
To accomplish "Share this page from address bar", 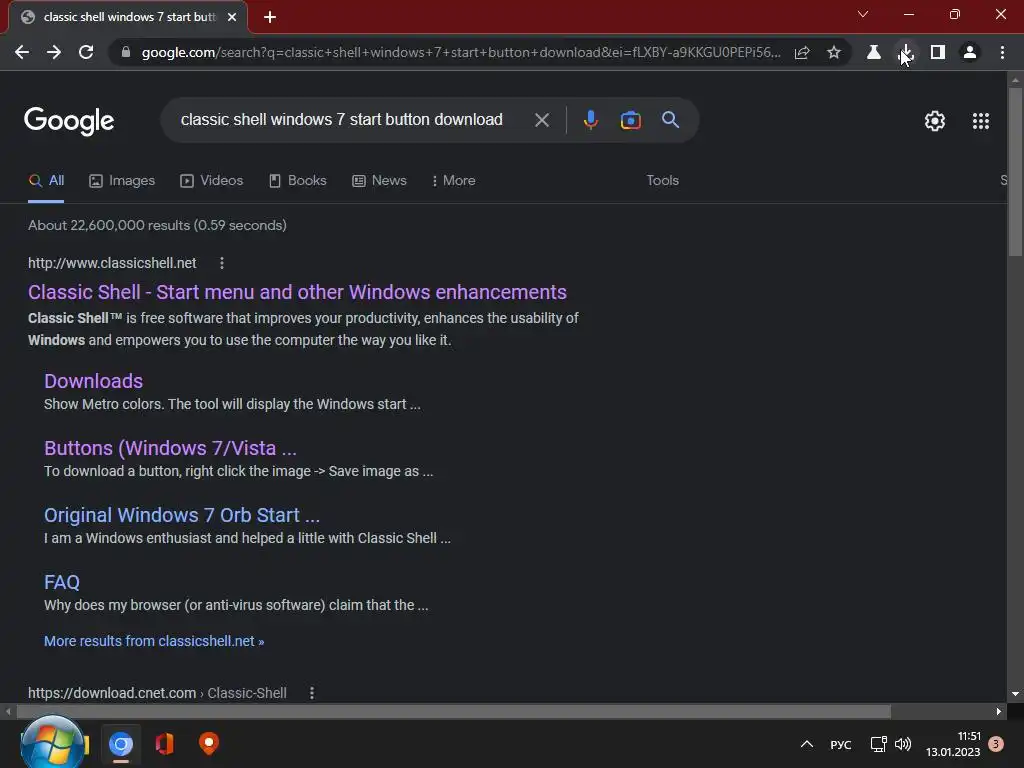I will (x=802, y=52).
